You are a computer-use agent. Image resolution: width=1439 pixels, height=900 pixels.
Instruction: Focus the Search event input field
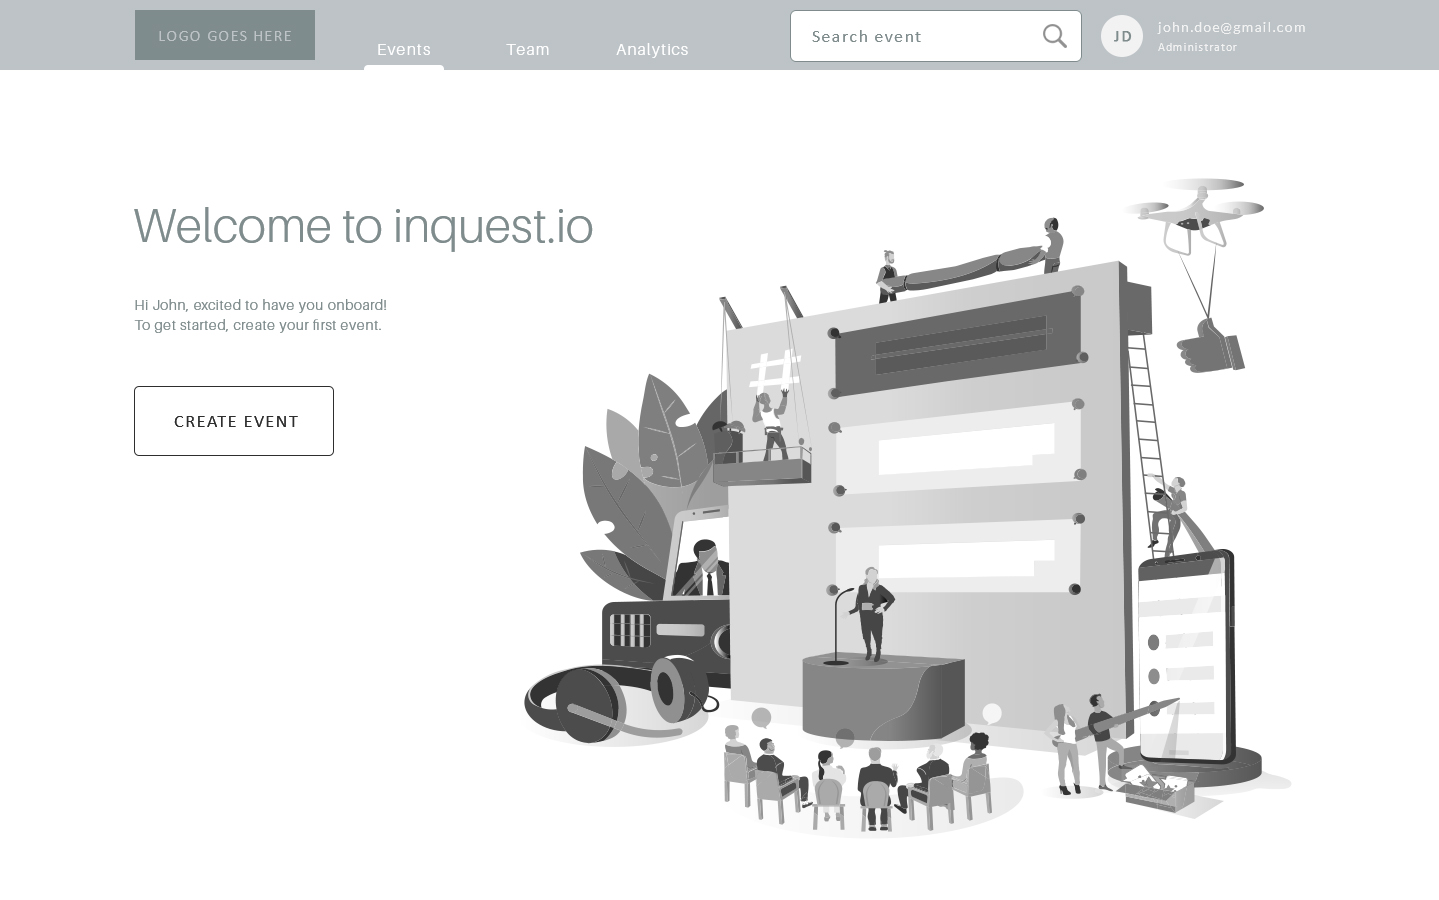(x=915, y=36)
